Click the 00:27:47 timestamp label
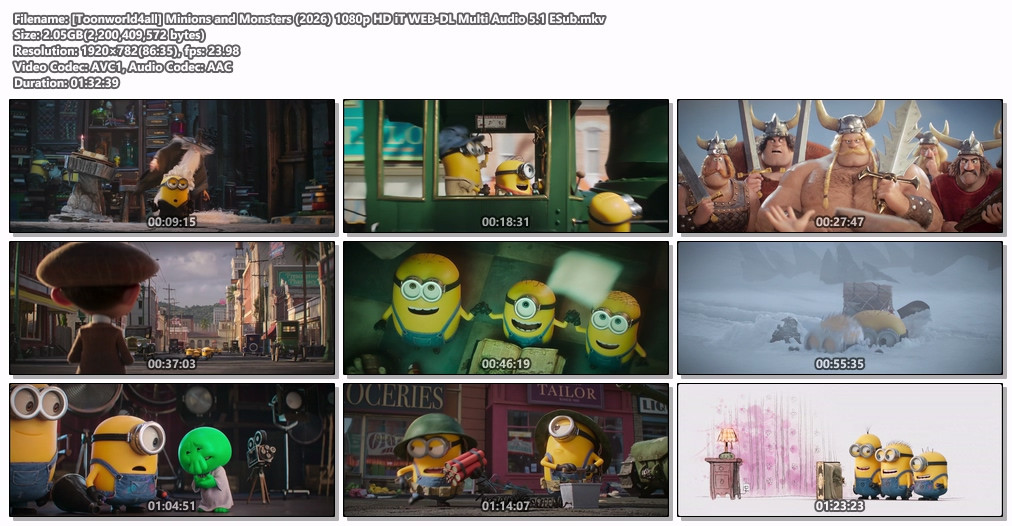Image resolution: width=1012 pixels, height=526 pixels. [839, 221]
